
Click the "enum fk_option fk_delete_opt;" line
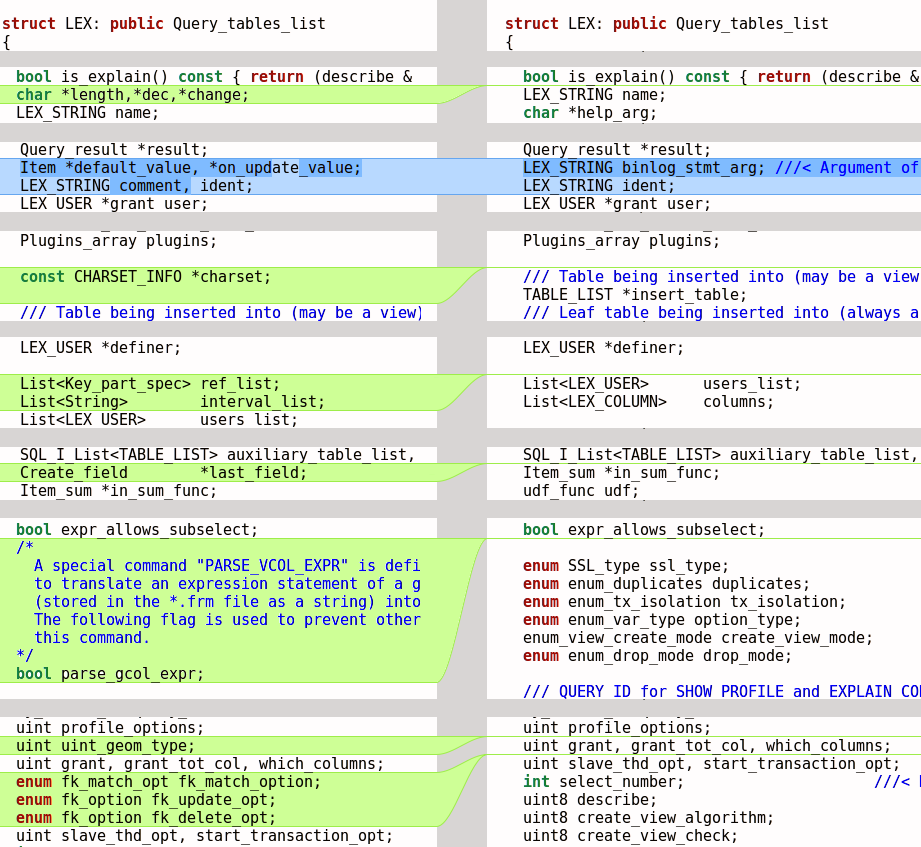[146, 818]
